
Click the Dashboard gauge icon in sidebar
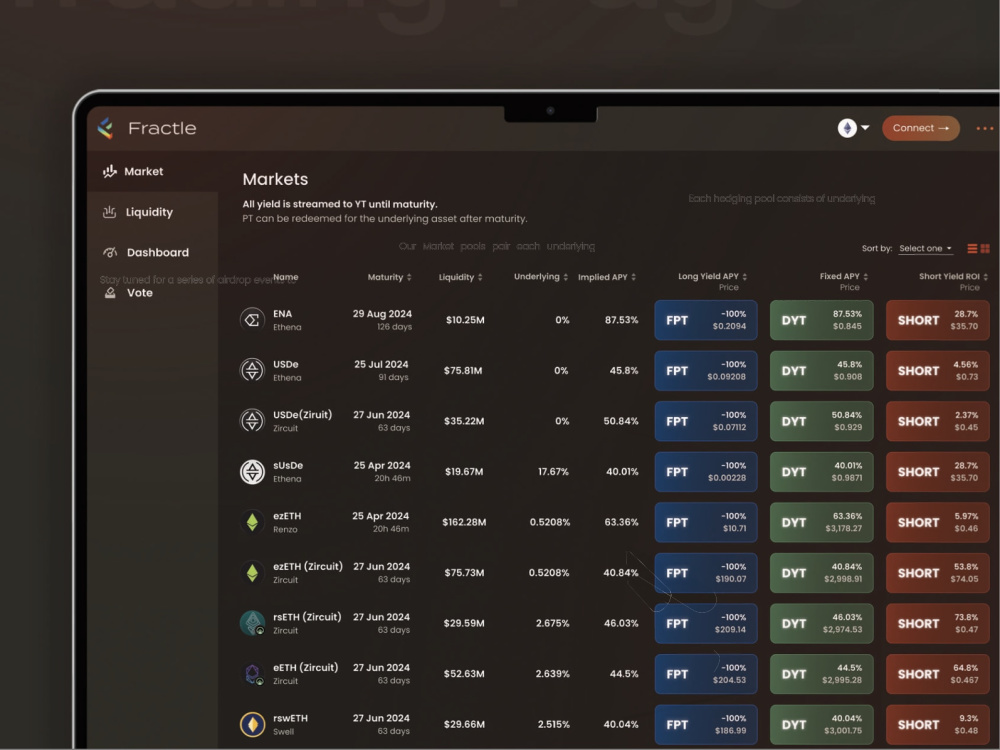[x=110, y=252]
